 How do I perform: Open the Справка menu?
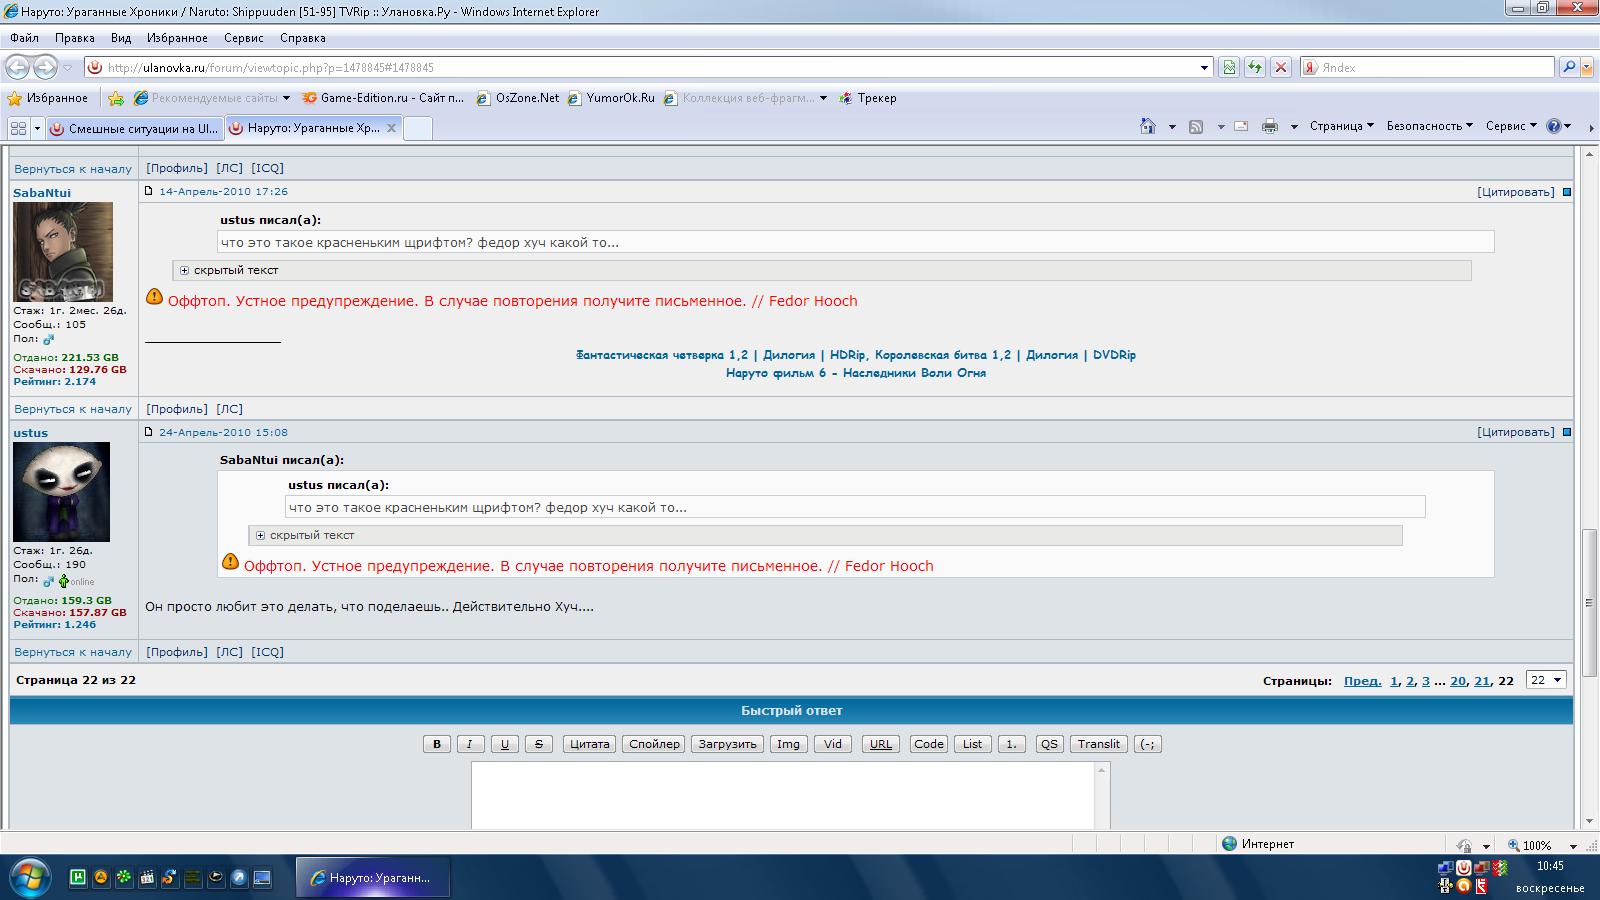pyautogui.click(x=302, y=38)
